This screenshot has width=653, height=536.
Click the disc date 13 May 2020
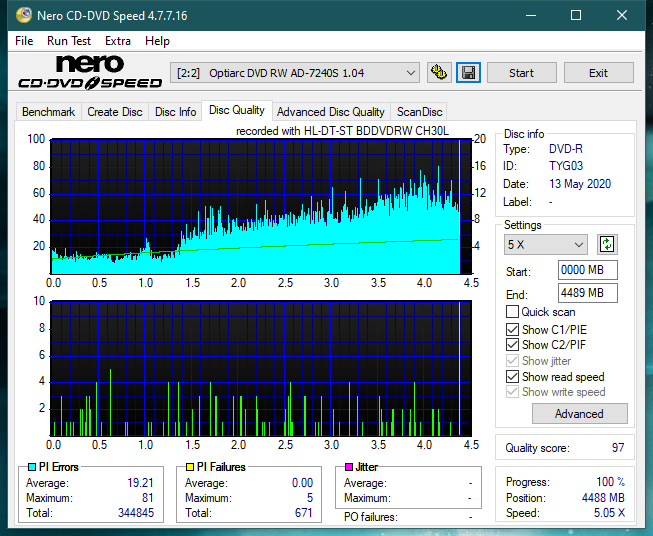(580, 184)
